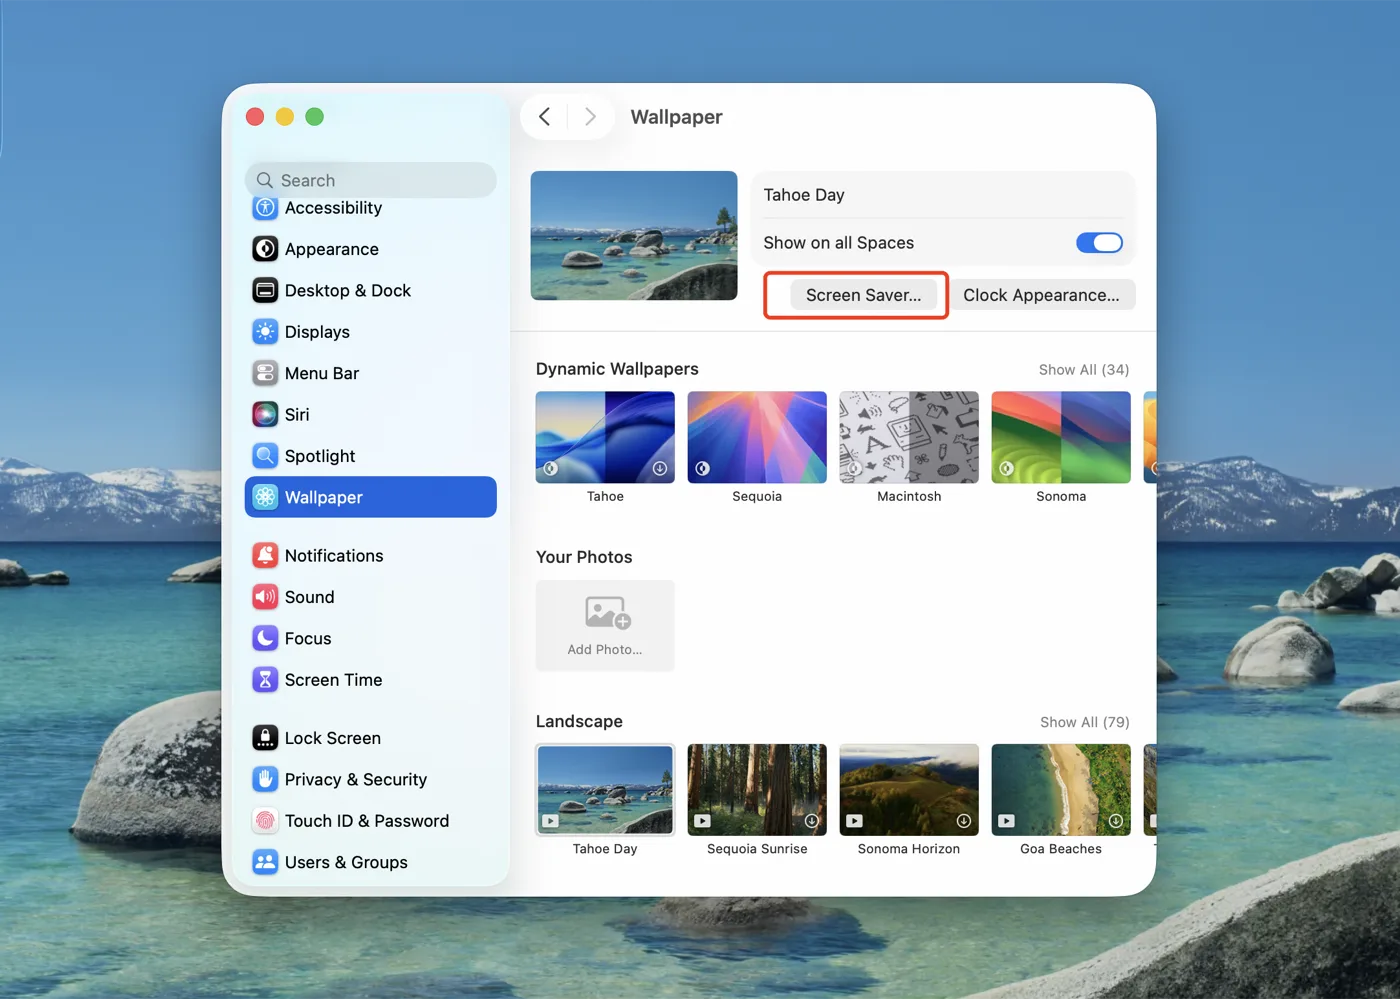Click the Users & Groups label
Image resolution: width=1400 pixels, height=999 pixels.
[x=346, y=862]
